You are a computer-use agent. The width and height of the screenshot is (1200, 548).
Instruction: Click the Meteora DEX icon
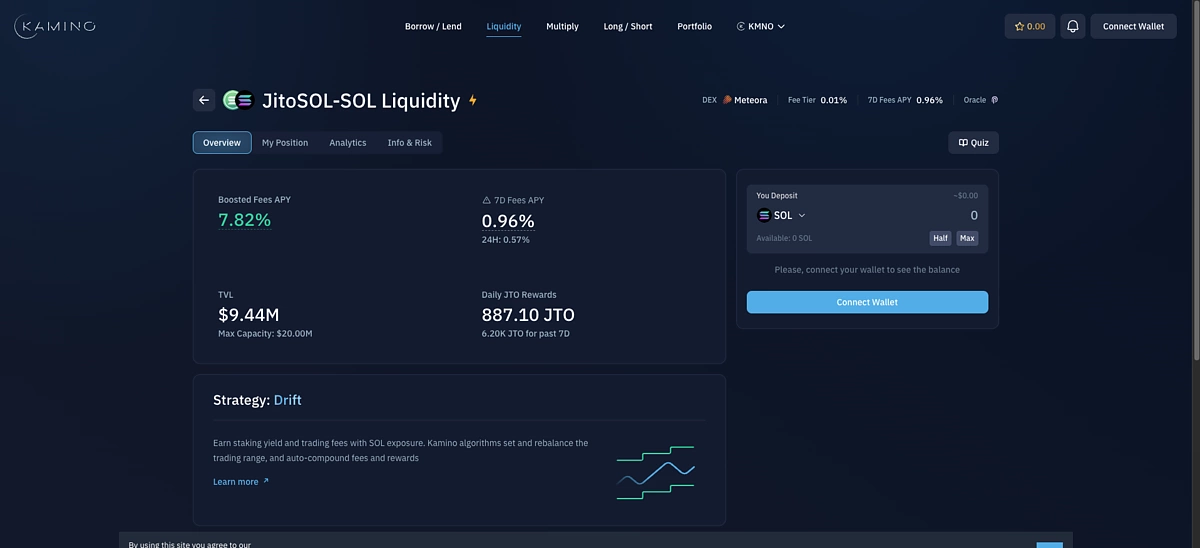point(727,100)
